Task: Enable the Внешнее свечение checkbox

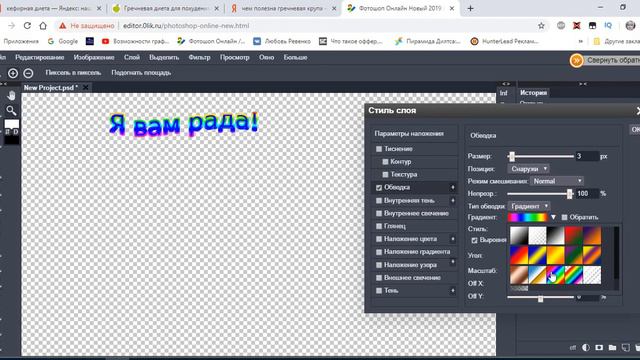Action: coord(379,278)
